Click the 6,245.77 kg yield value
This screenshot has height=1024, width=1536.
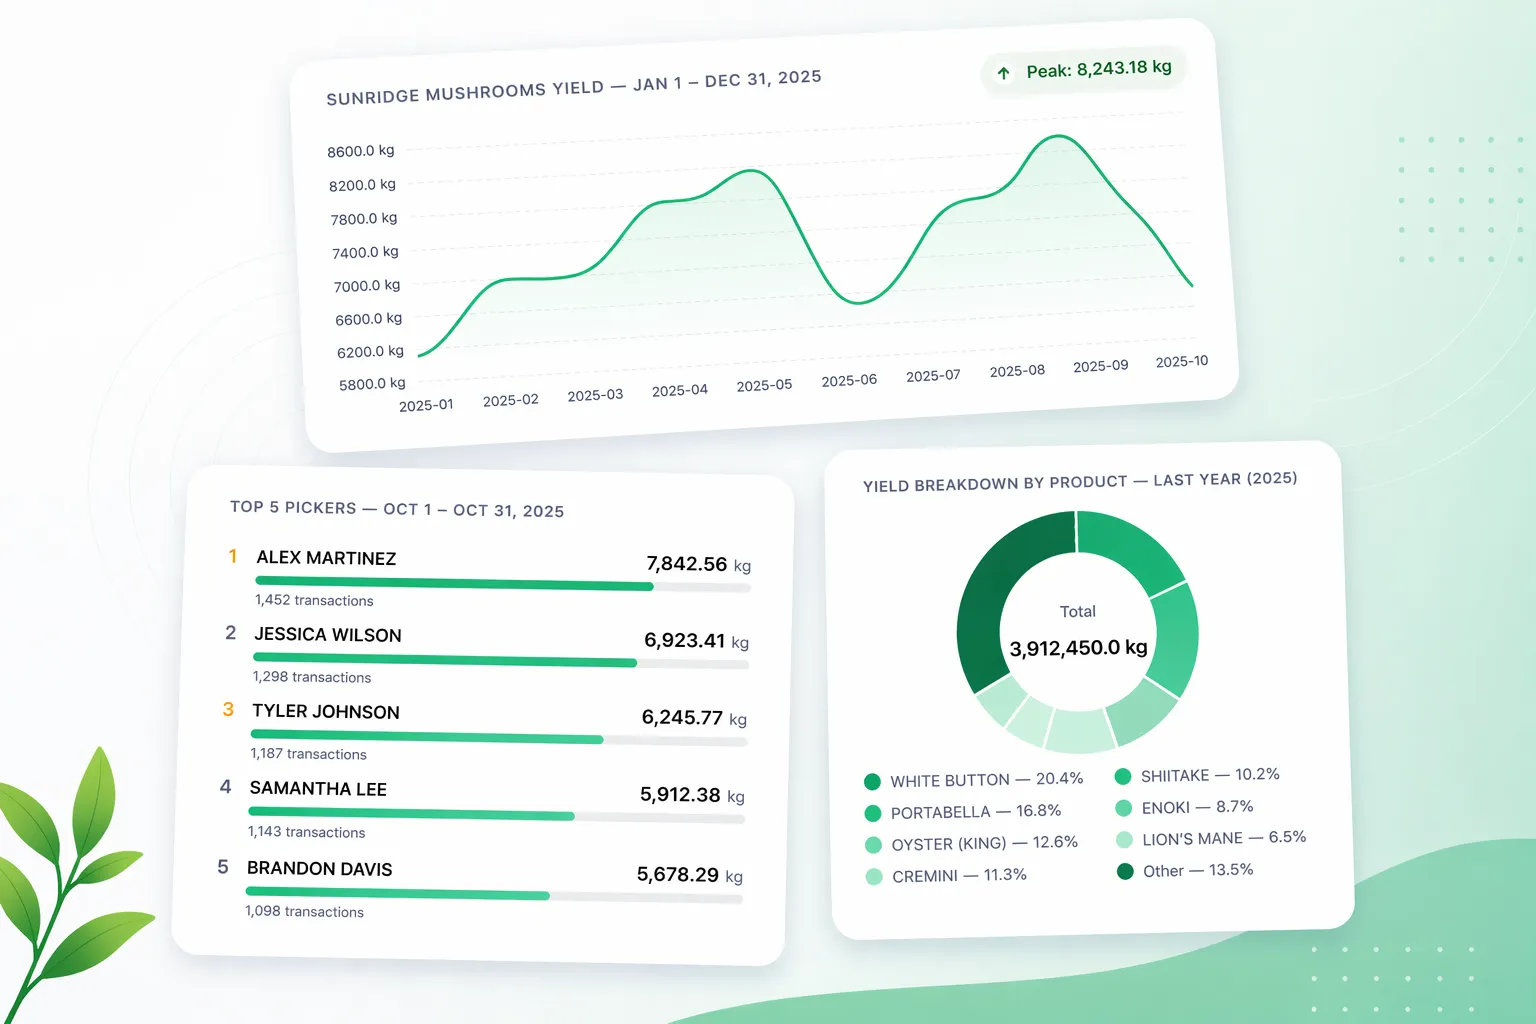(x=694, y=718)
